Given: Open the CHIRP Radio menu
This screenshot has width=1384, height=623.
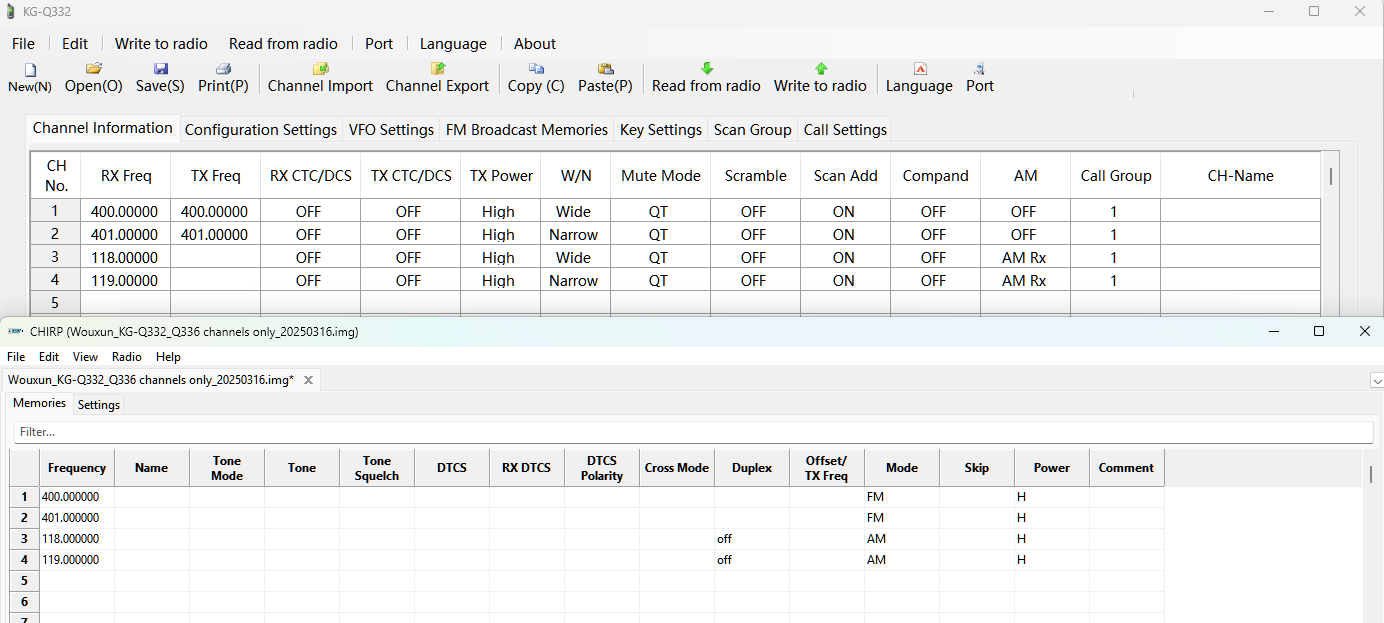Looking at the screenshot, I should [x=127, y=357].
